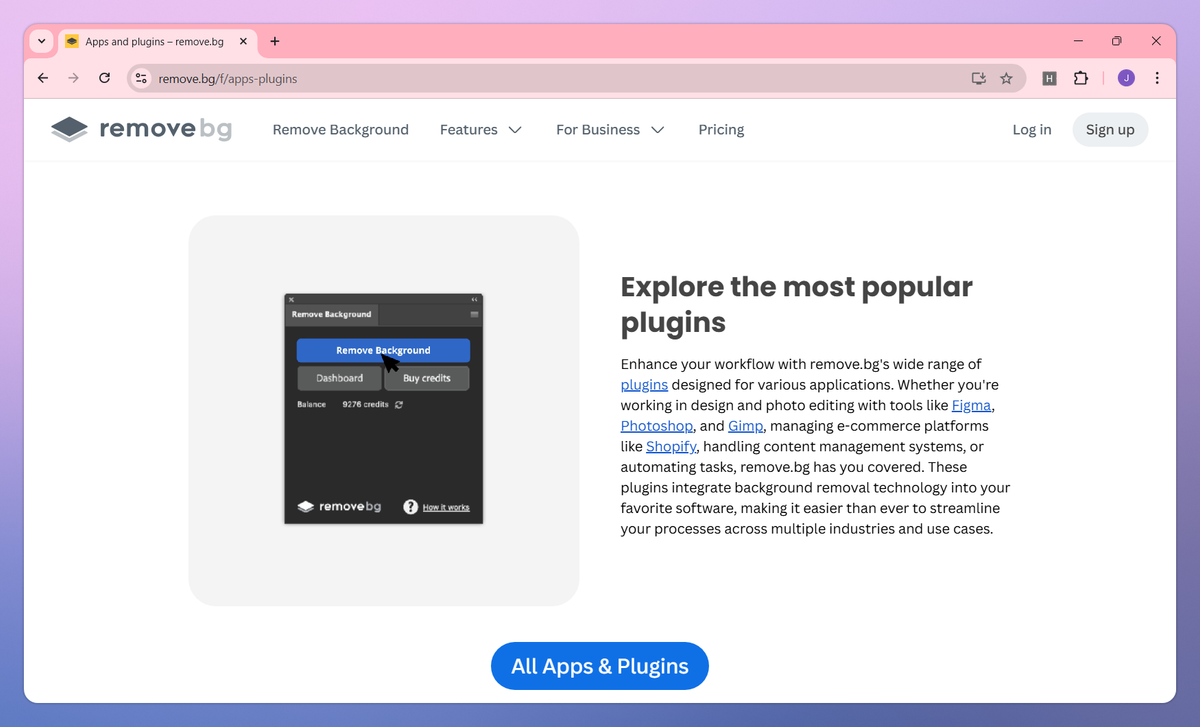Screen dimensions: 1200x727
Task: Open the Photoshop link
Action: [657, 426]
